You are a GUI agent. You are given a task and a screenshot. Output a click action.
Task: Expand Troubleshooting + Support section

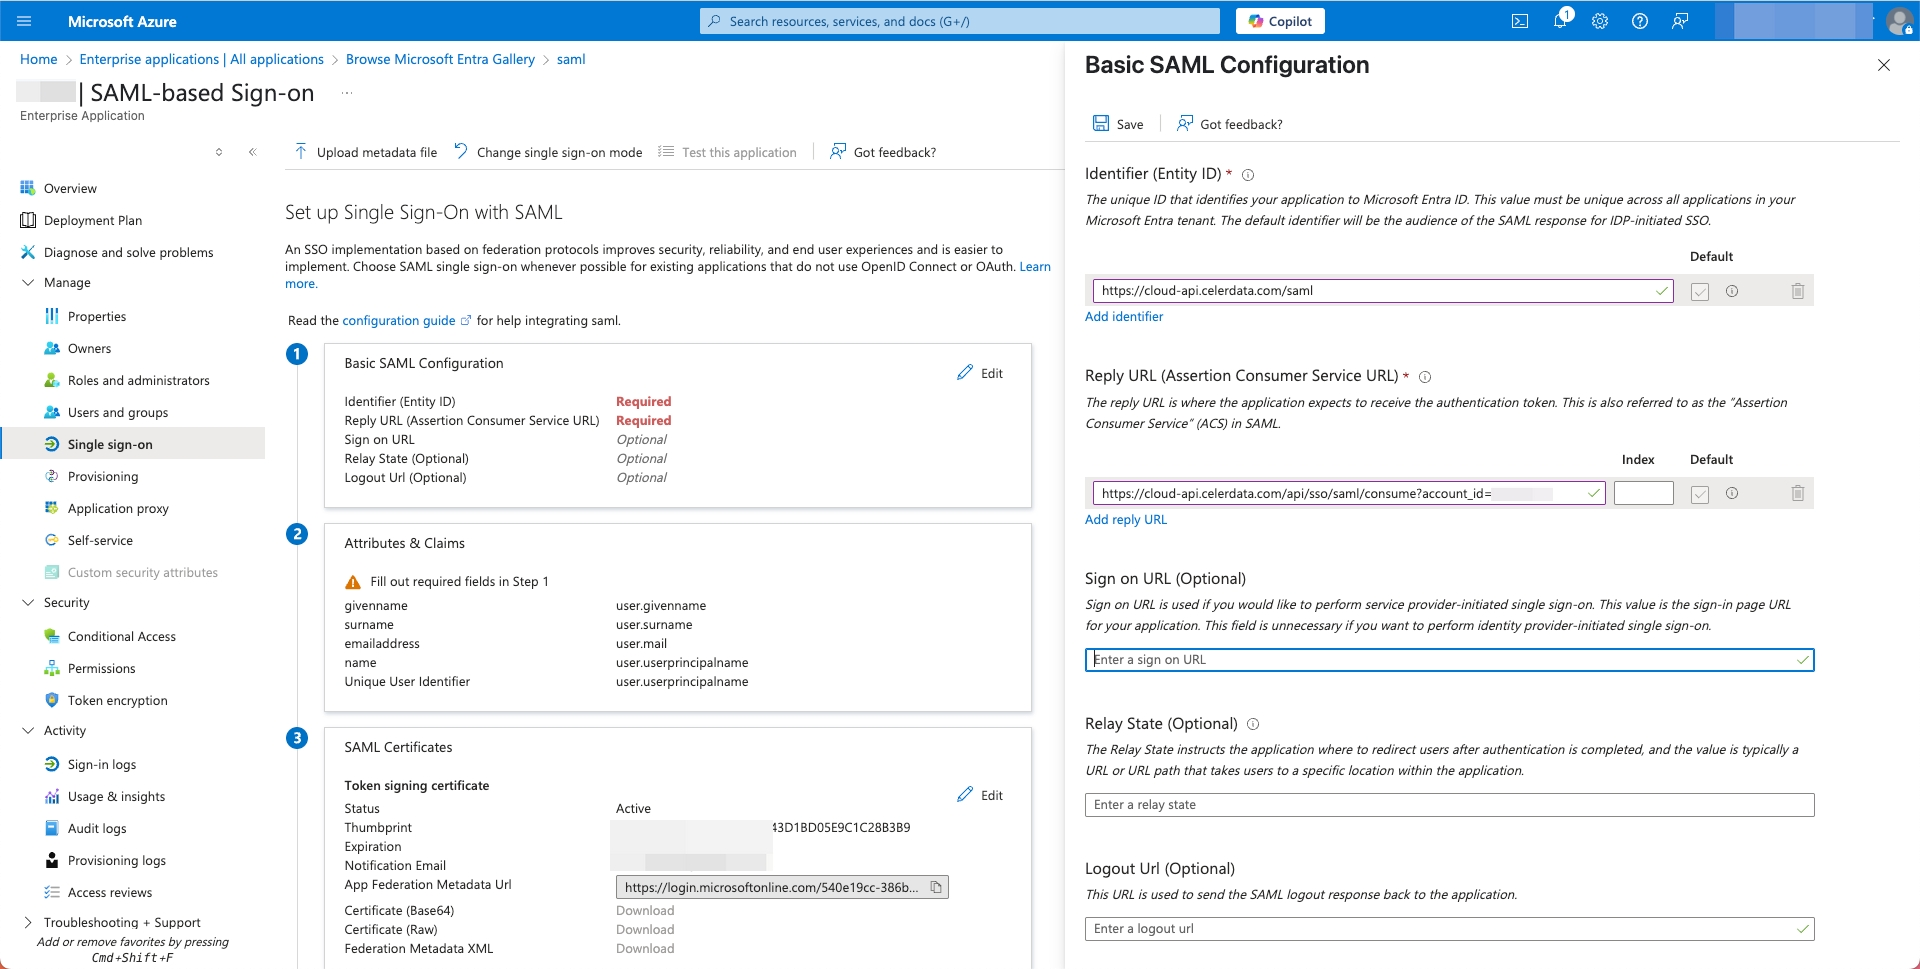pyautogui.click(x=27, y=922)
